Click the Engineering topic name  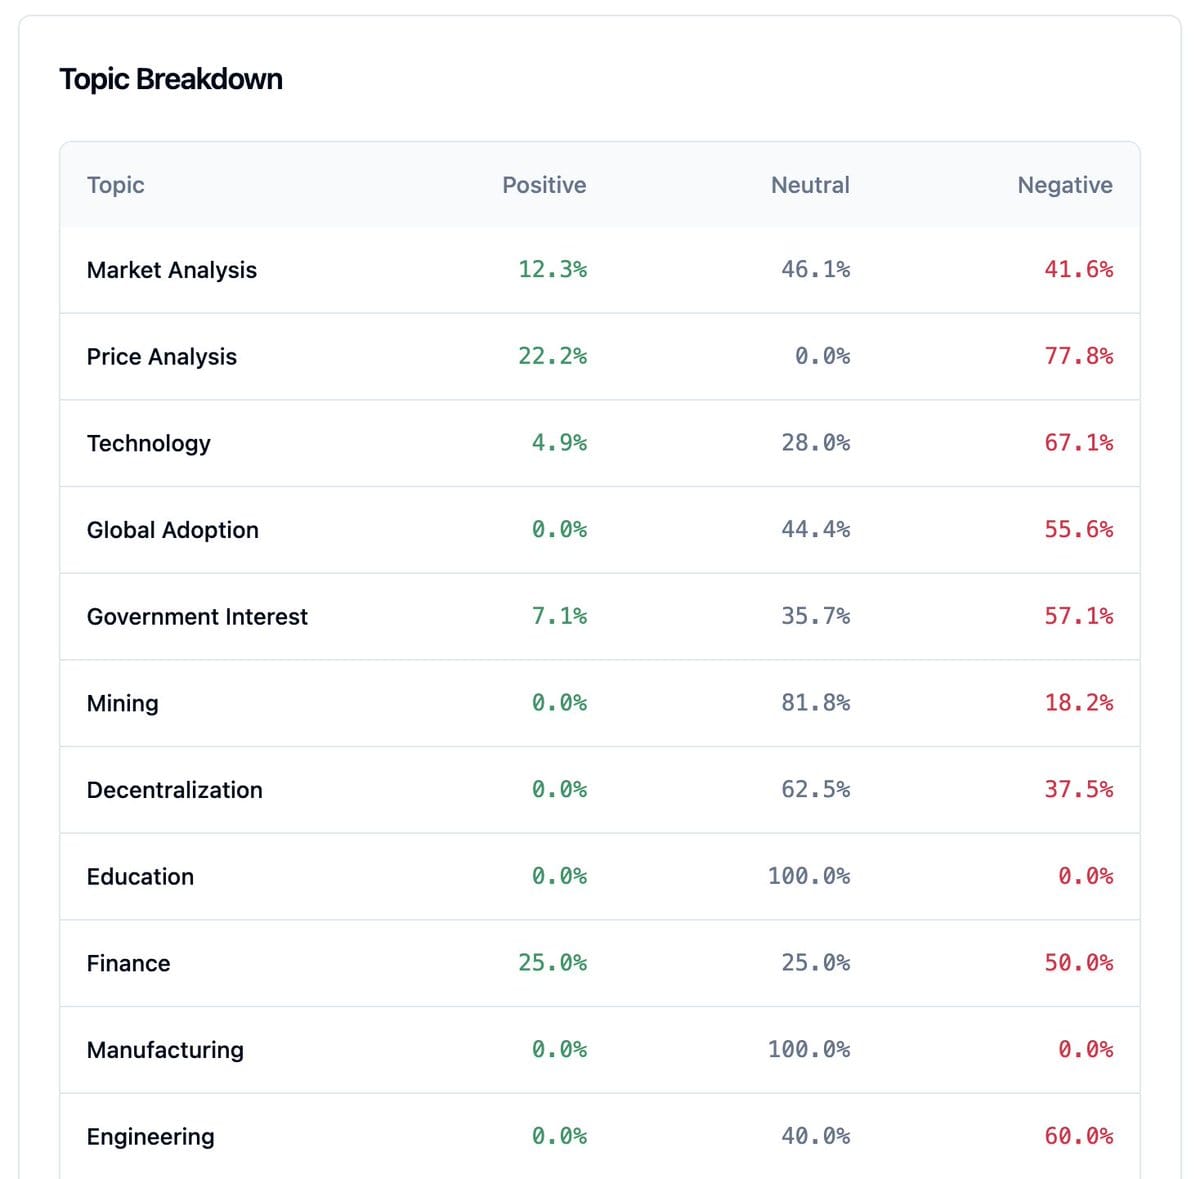pos(151,1137)
